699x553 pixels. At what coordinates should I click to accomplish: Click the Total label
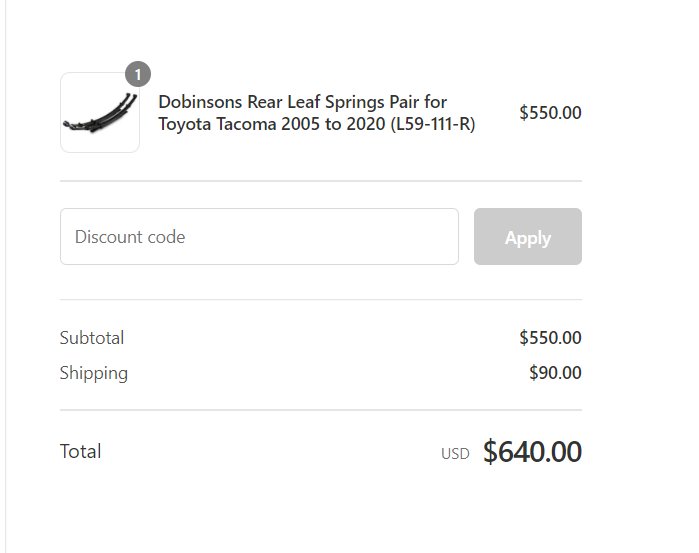80,451
